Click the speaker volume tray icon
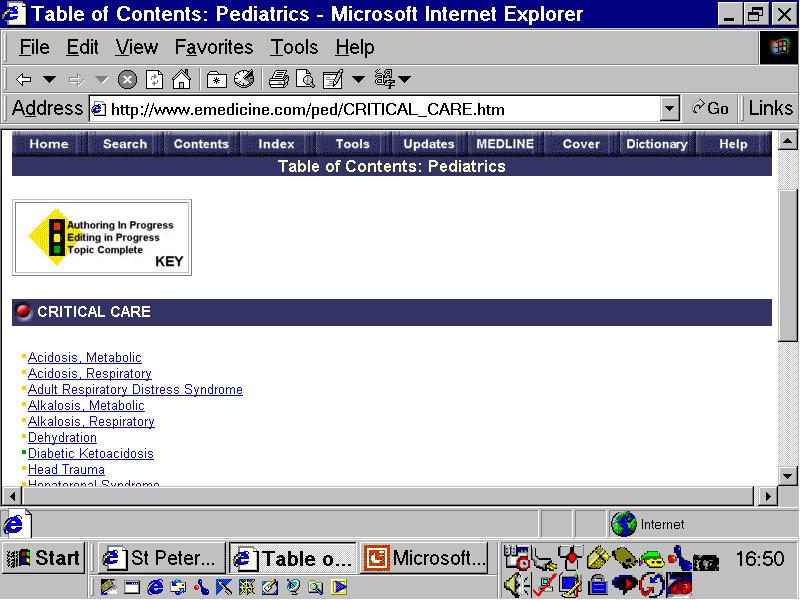 point(515,584)
